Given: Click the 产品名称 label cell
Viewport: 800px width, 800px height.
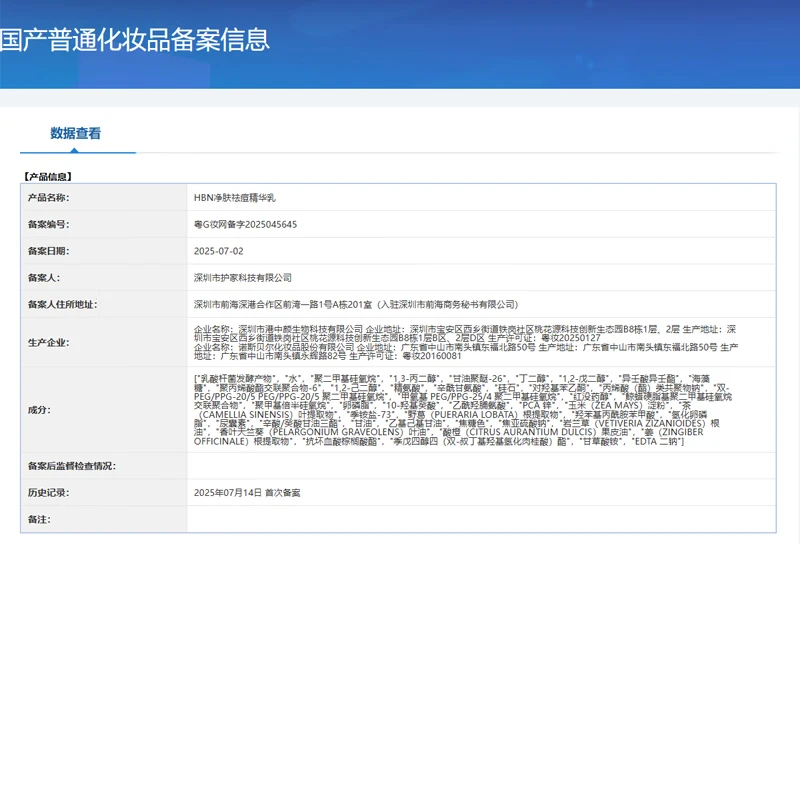Looking at the screenshot, I should coord(49,198).
